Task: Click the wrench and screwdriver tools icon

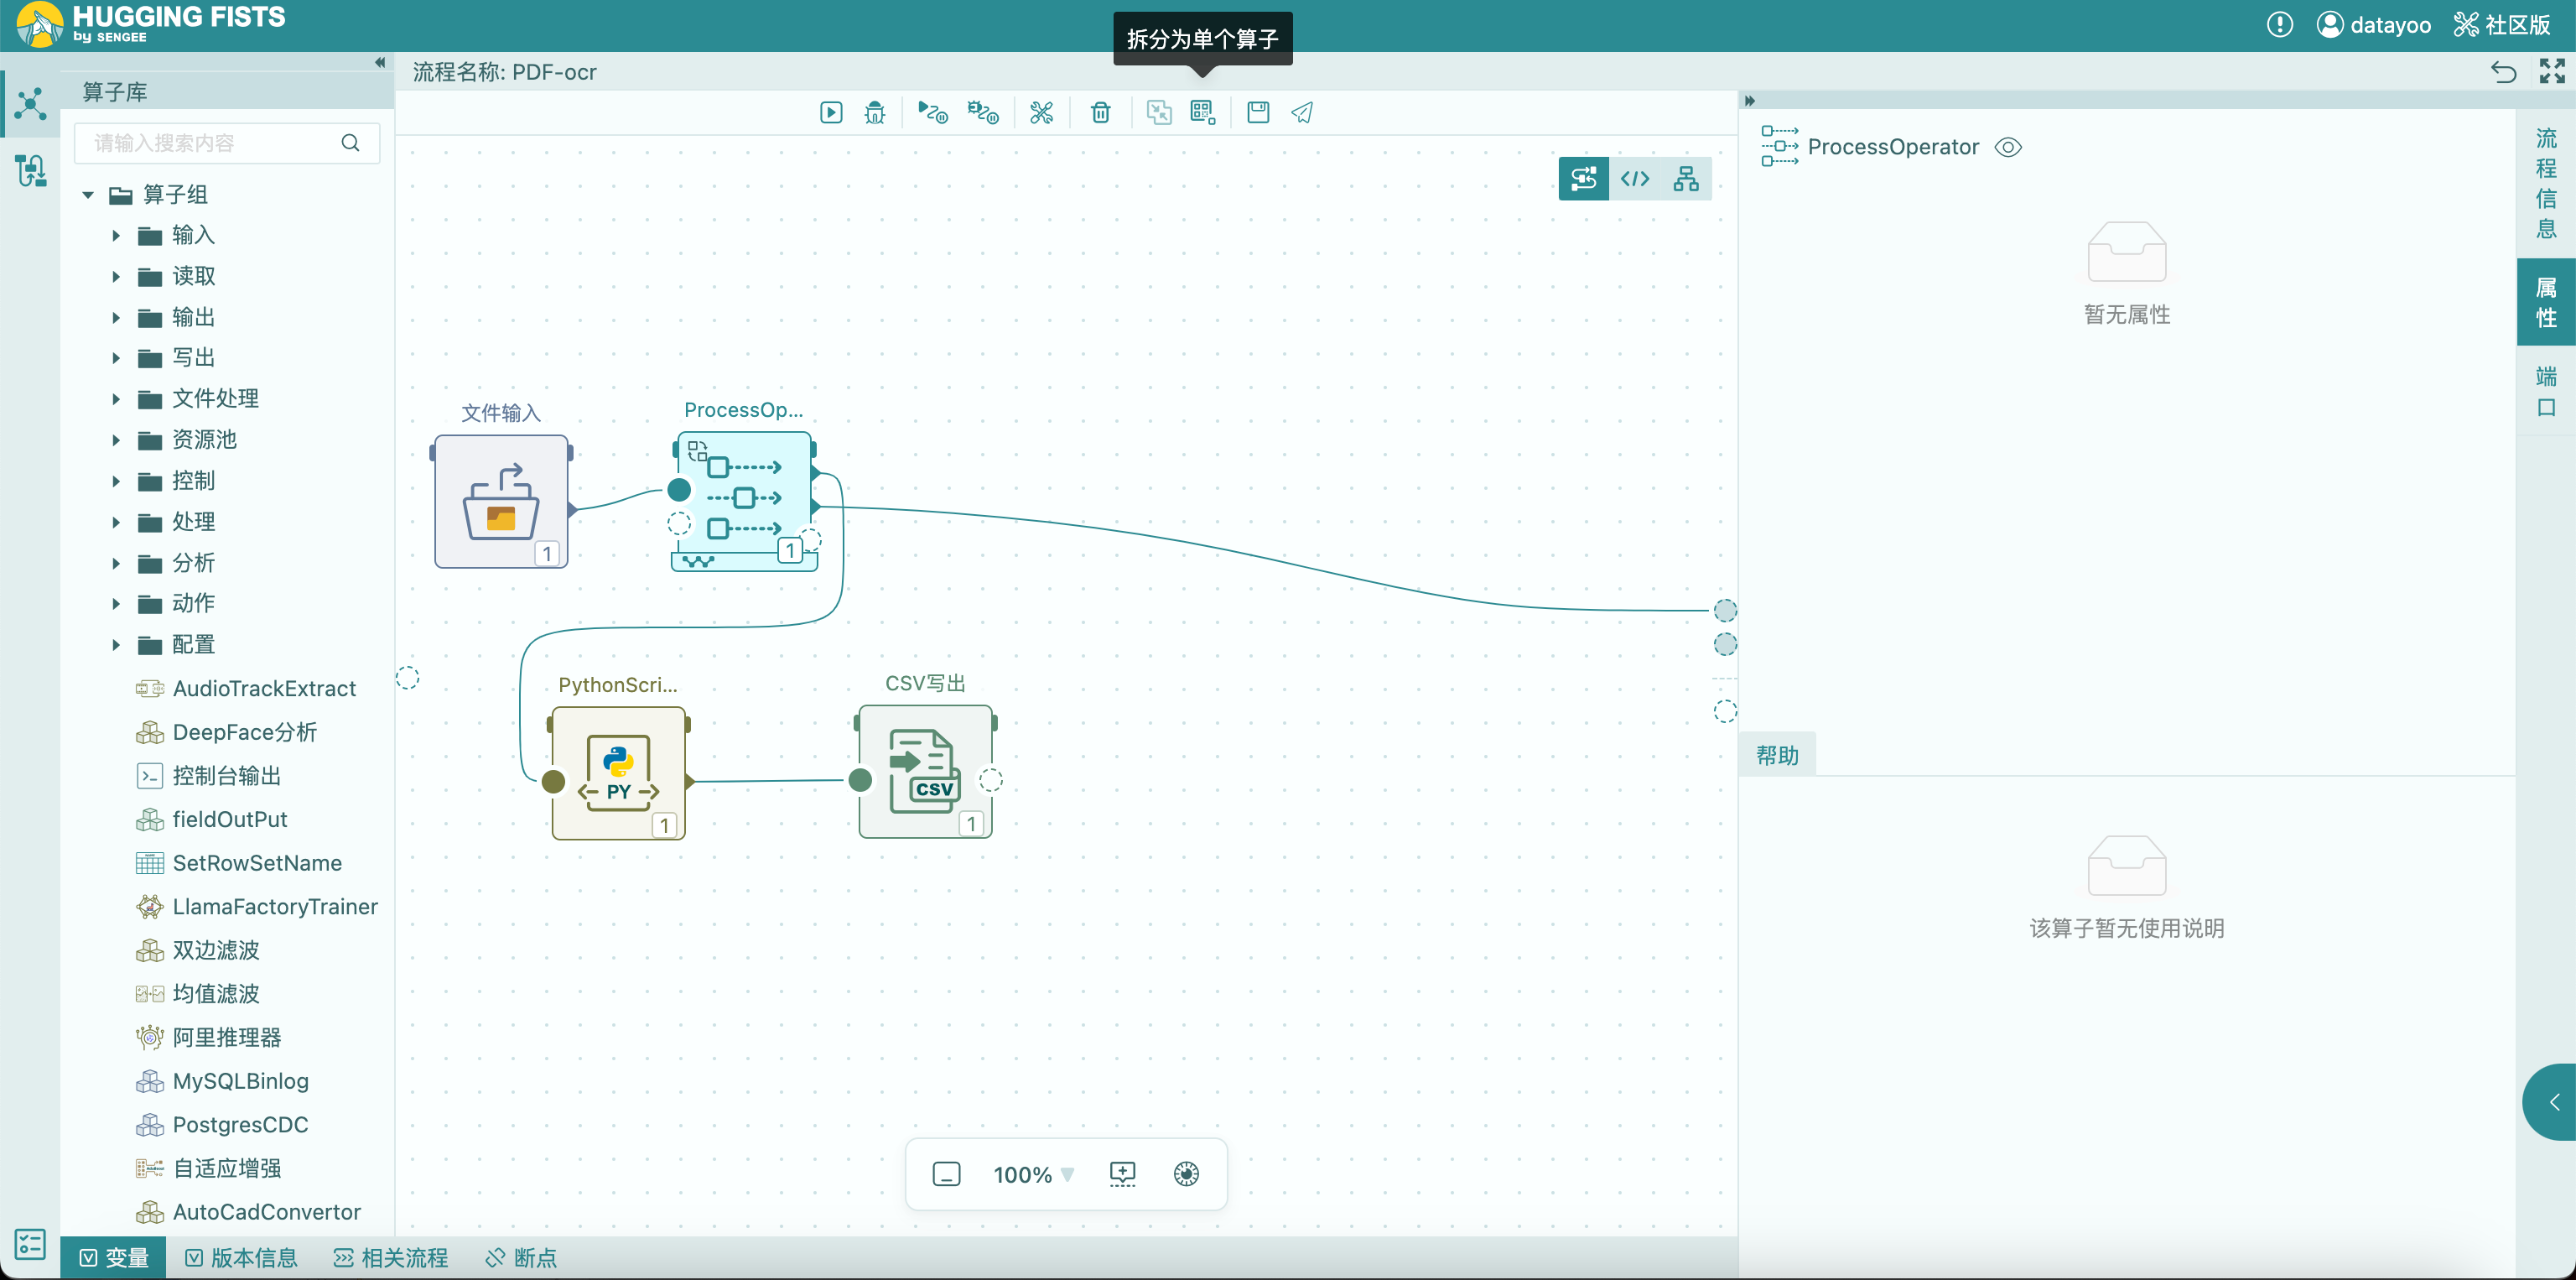Action: [x=1041, y=112]
